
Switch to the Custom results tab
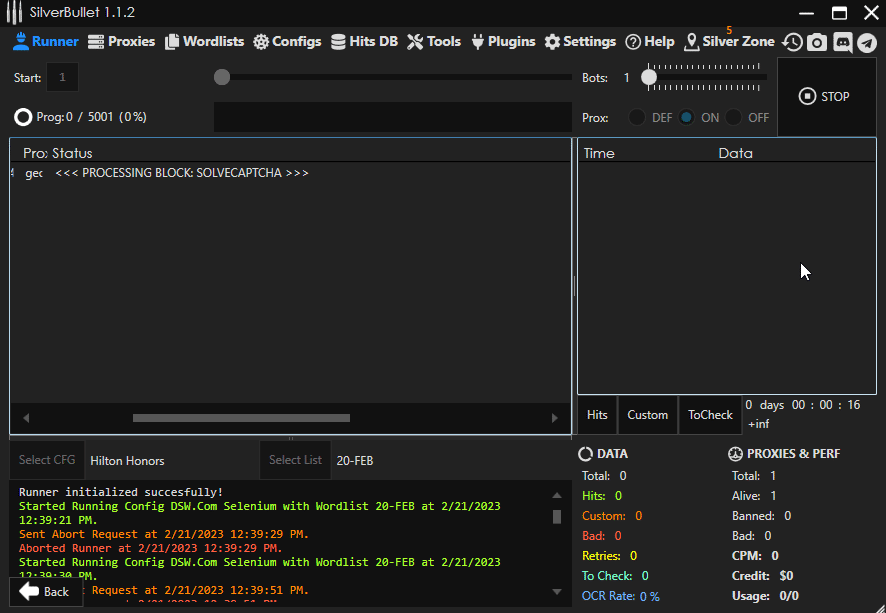coord(648,415)
